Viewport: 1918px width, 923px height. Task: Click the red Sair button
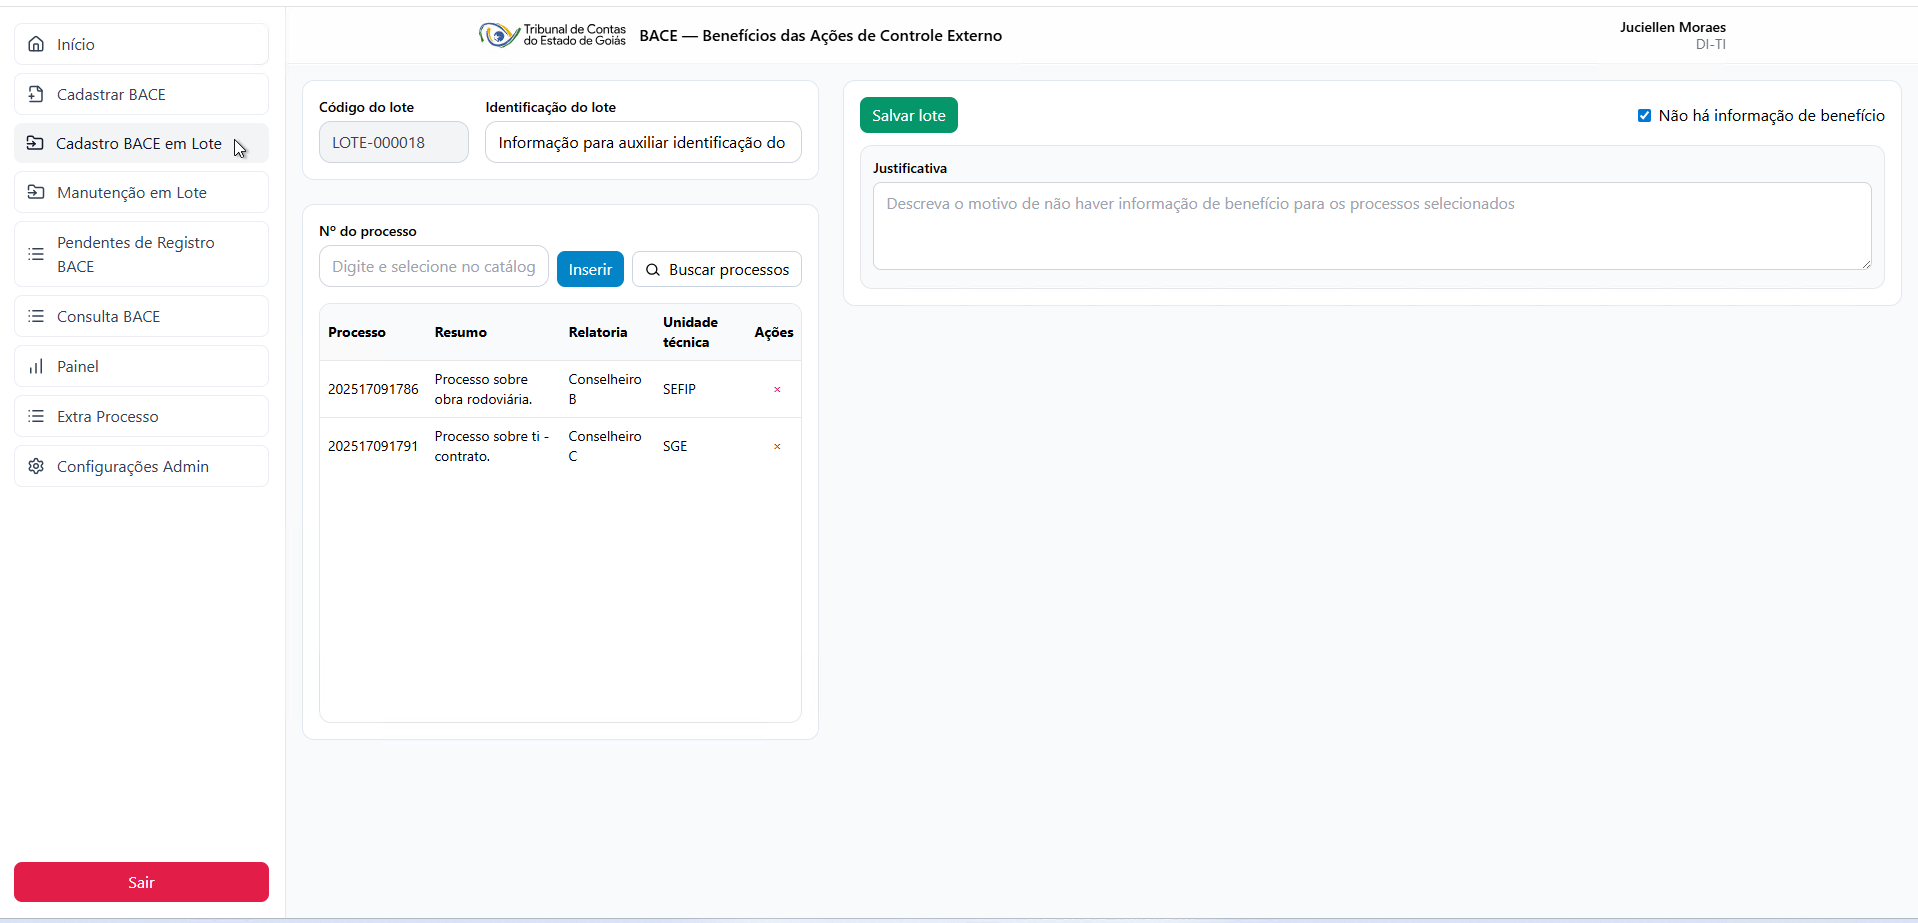141,882
